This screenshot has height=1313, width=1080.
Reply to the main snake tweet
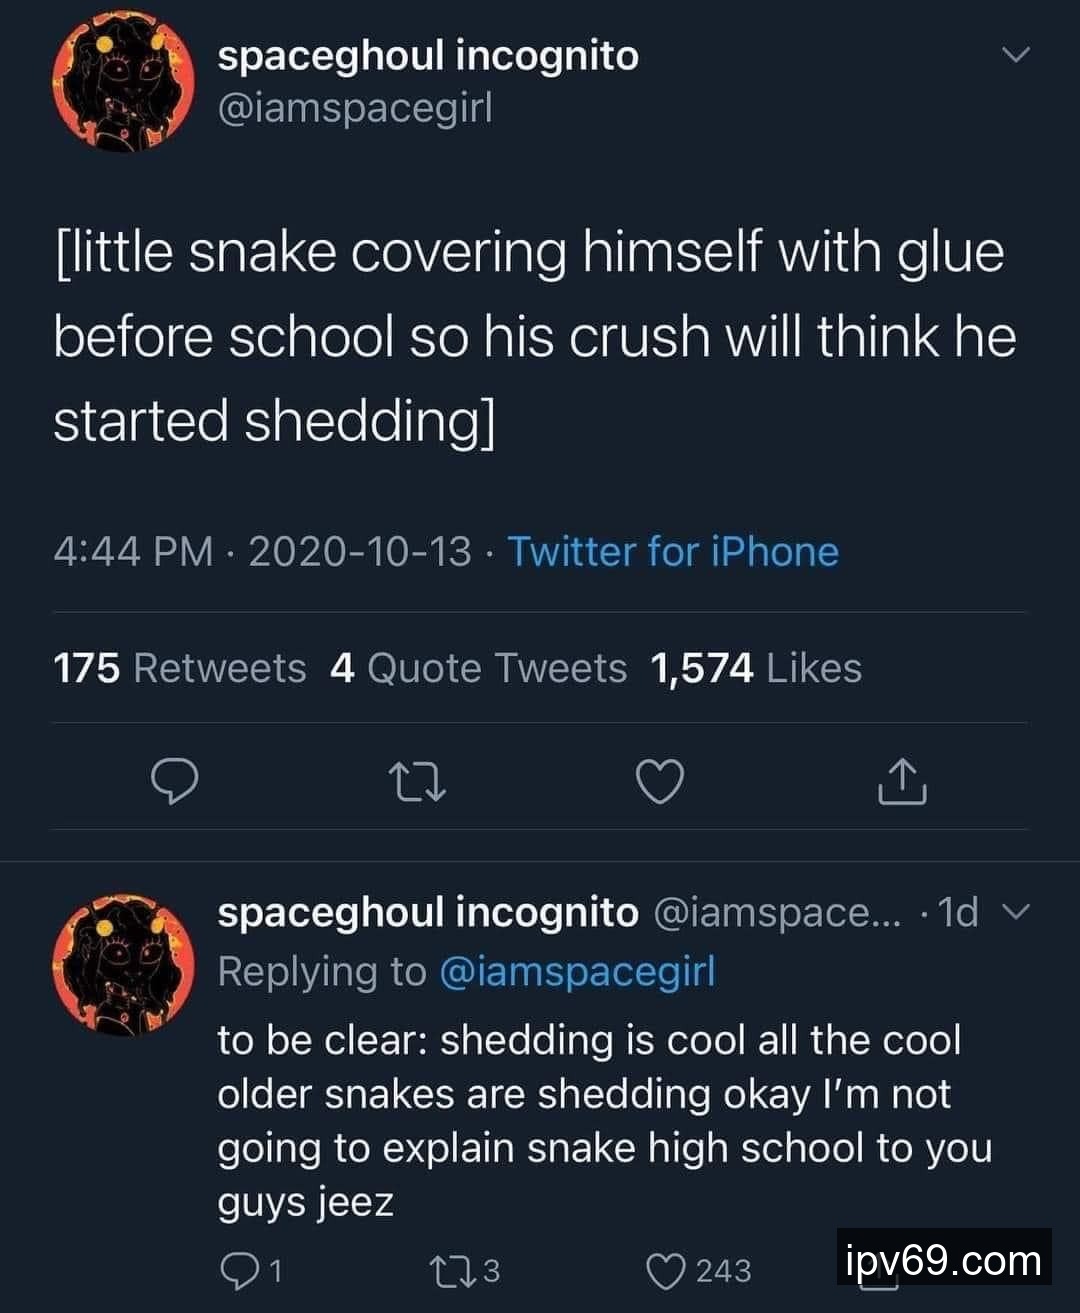(x=174, y=782)
